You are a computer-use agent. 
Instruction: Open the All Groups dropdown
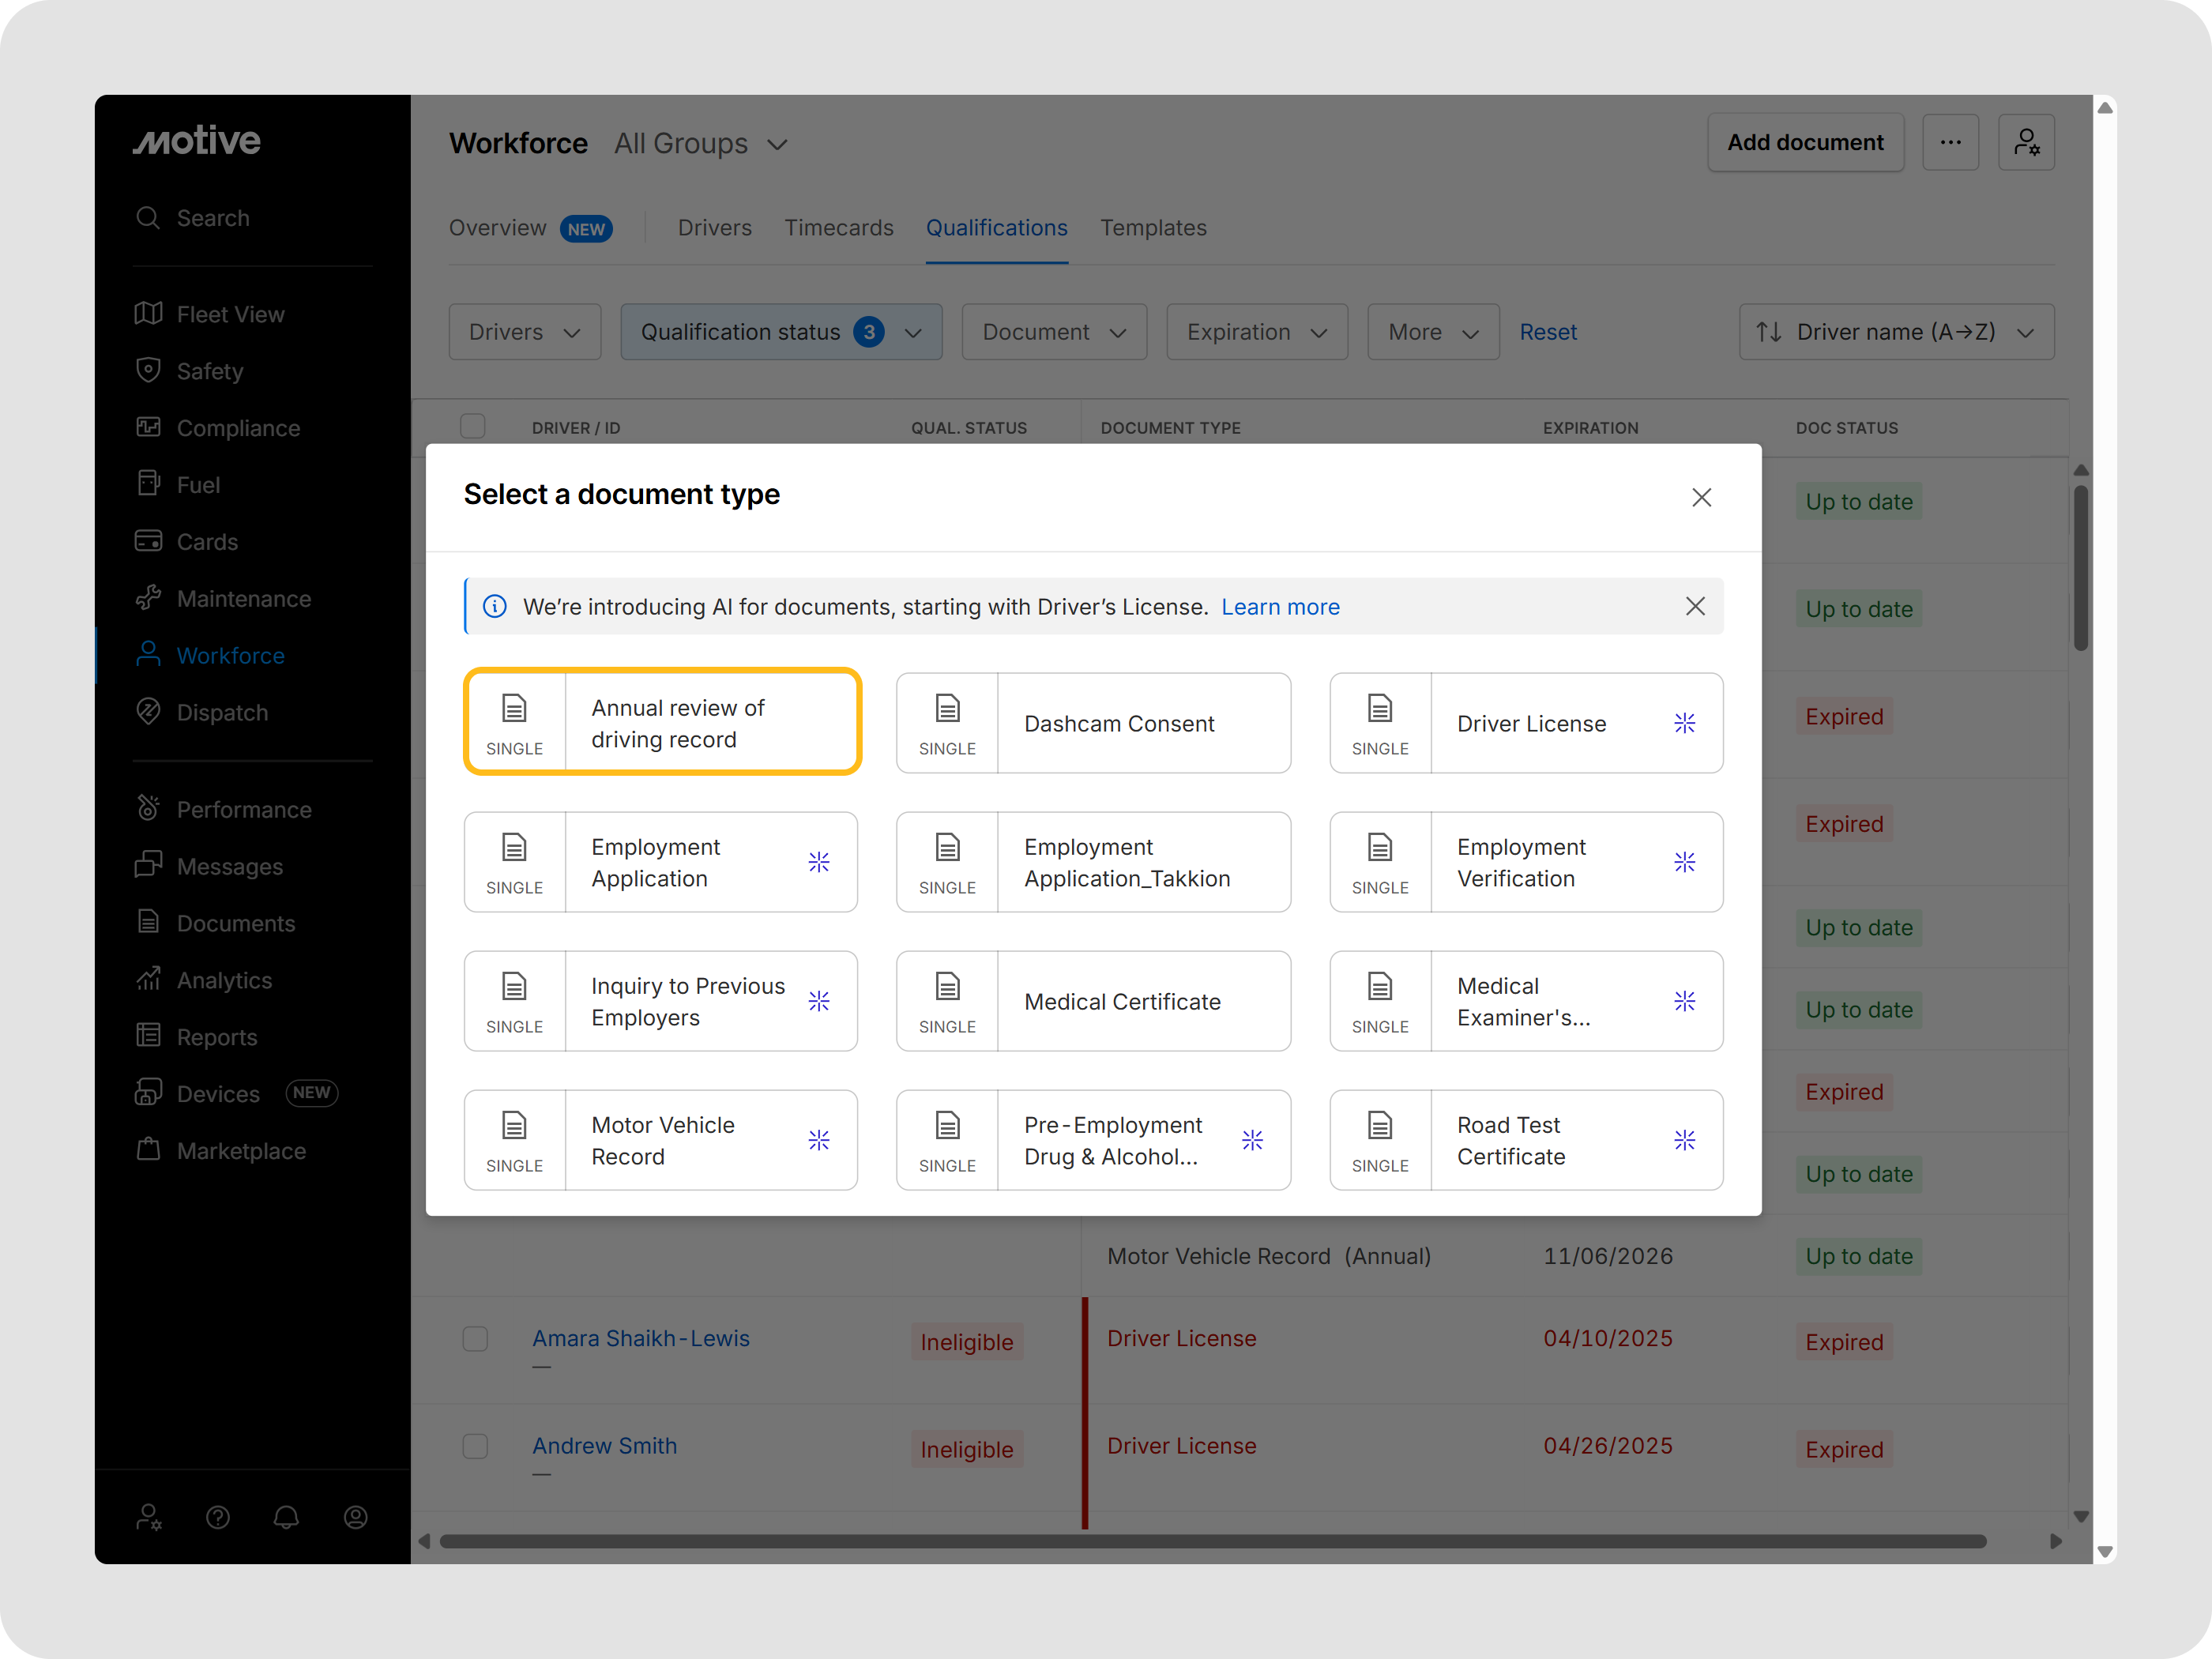(701, 144)
